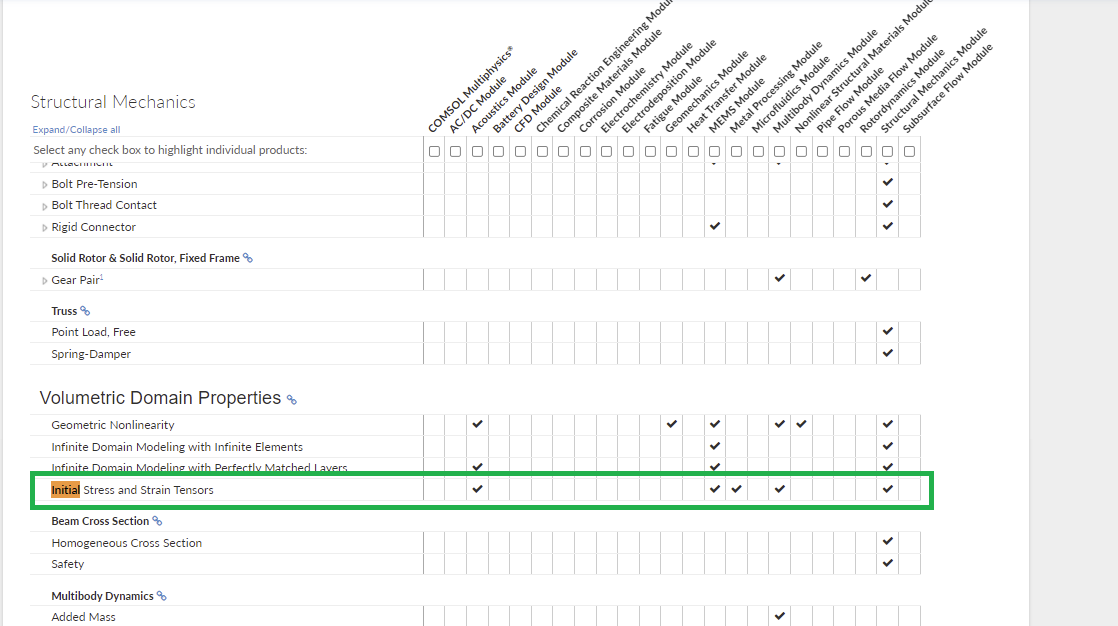
Task: Click link icon after Solid Rotor, Fixed Frame
Action: click(x=248, y=258)
